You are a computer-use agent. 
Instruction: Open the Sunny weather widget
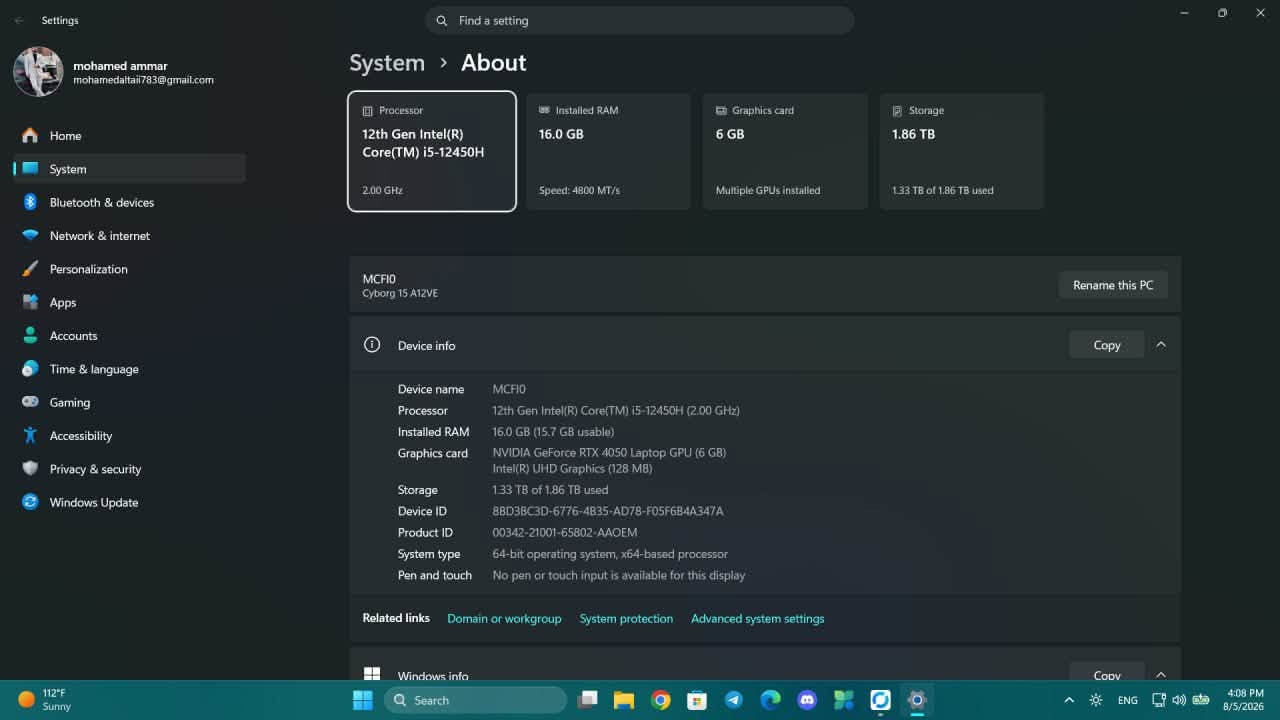click(46, 700)
